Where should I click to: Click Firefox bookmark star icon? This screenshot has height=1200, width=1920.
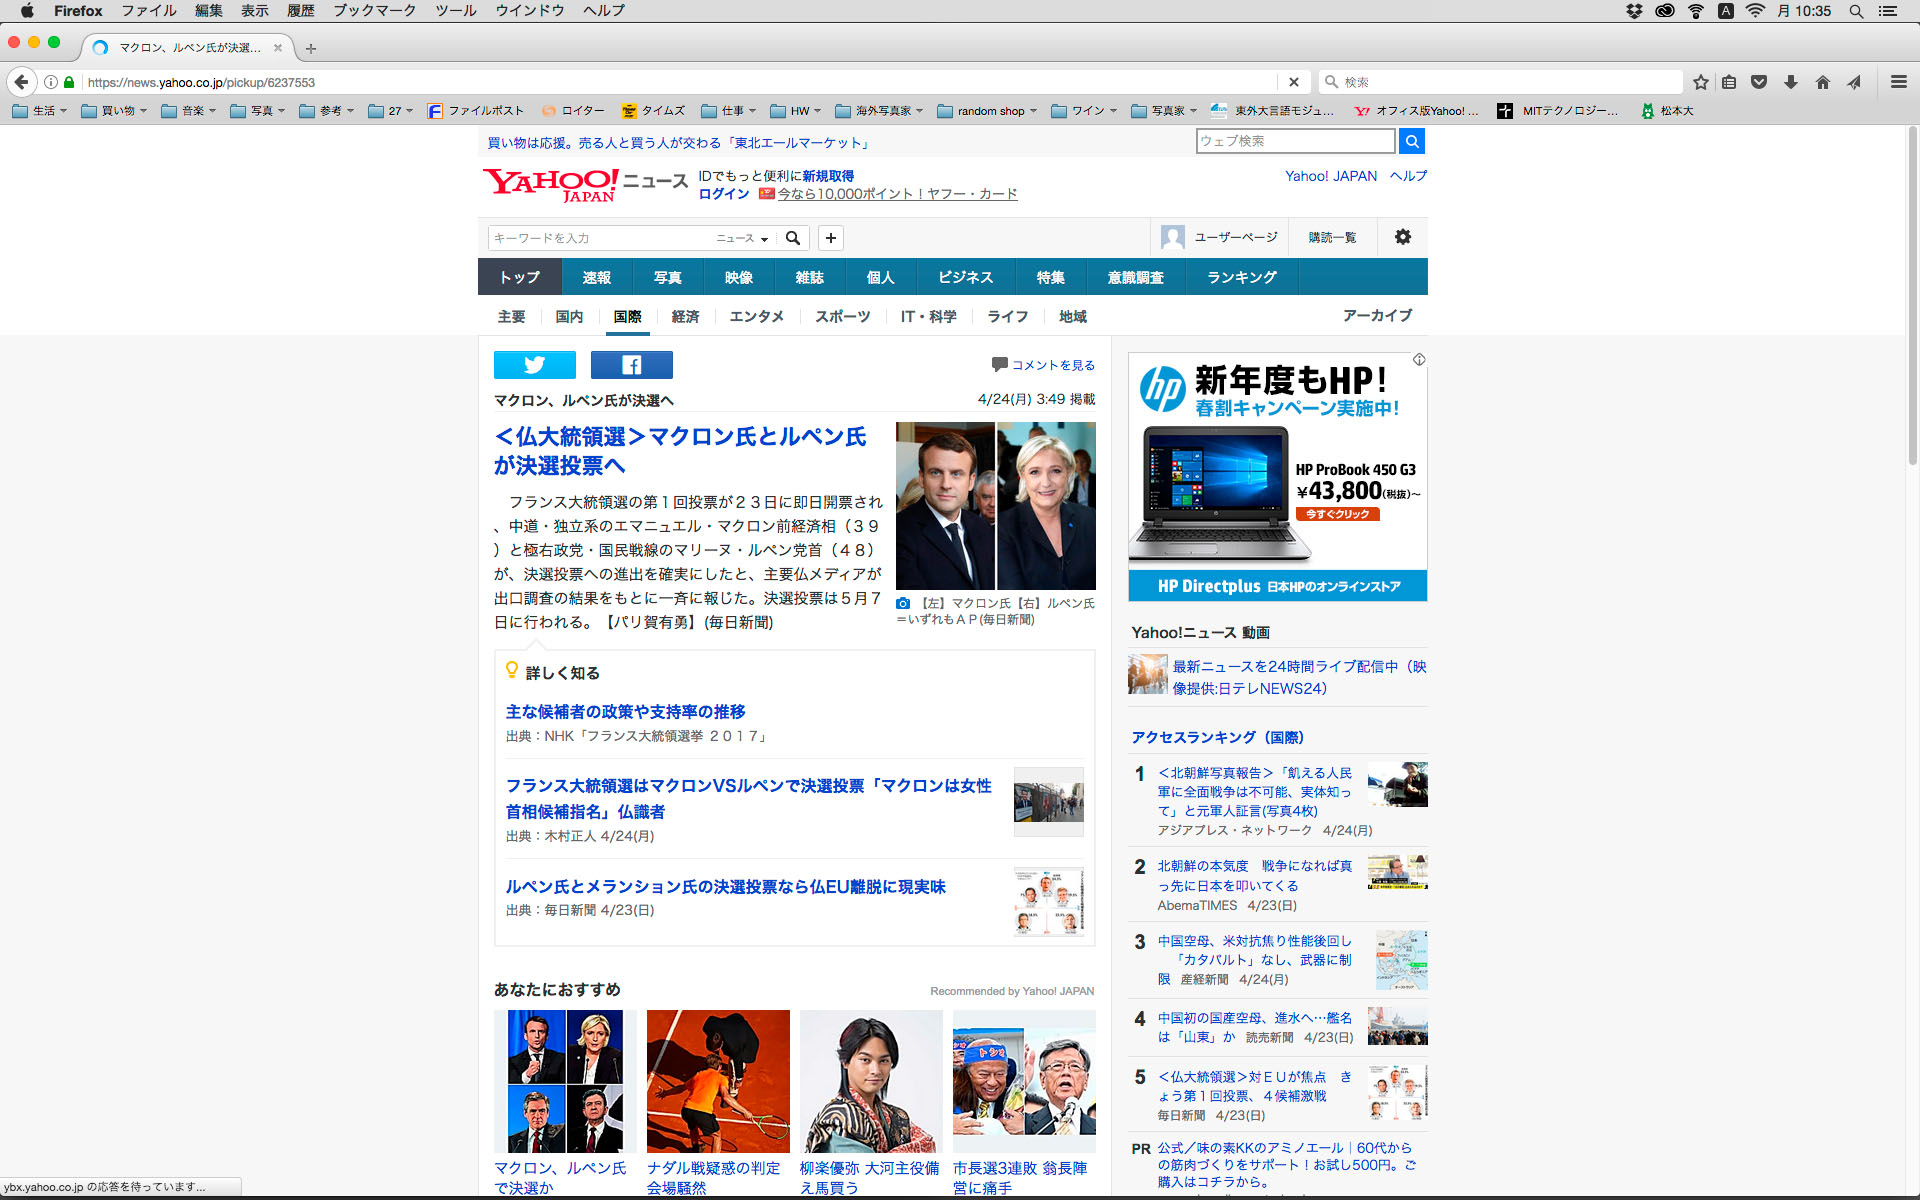point(1700,82)
